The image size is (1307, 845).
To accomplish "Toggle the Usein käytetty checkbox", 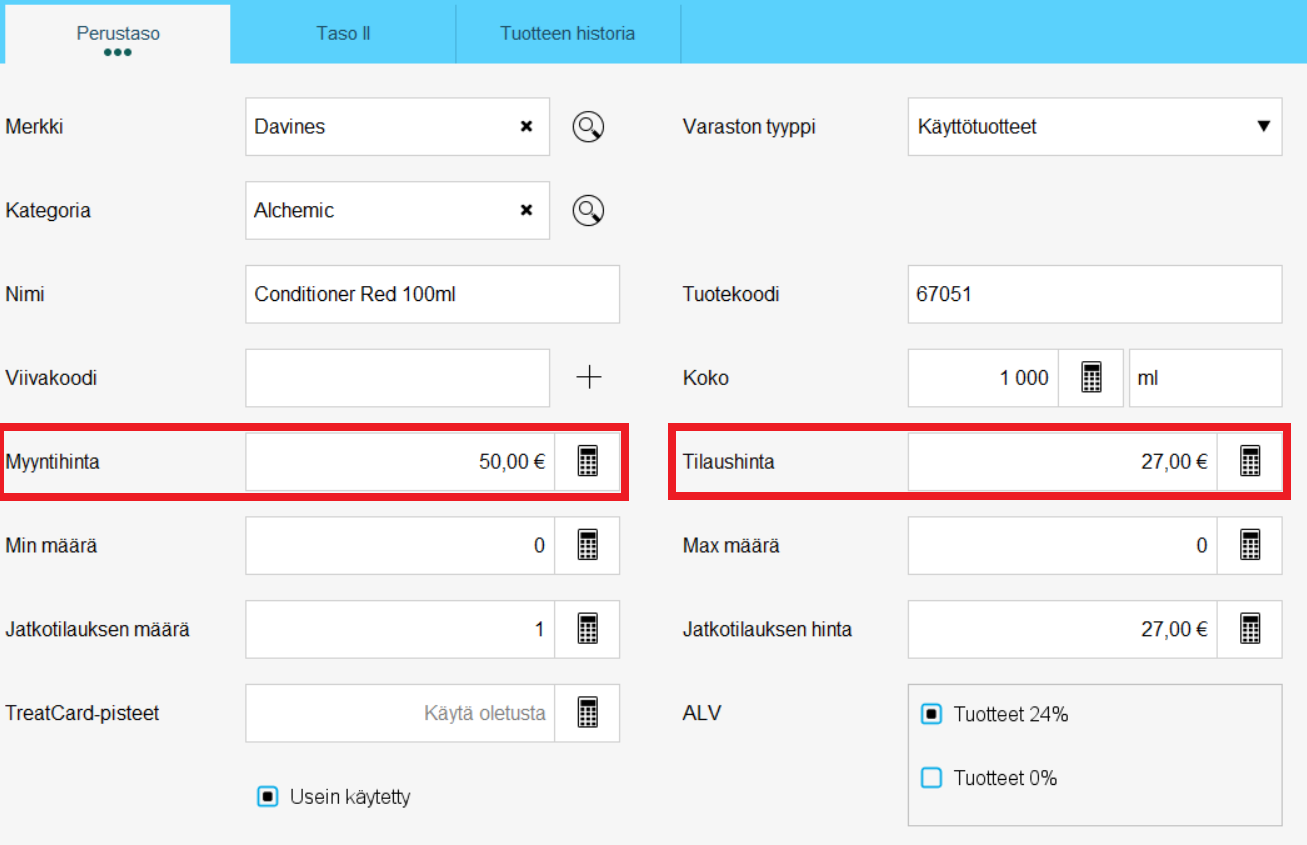I will pyautogui.click(x=268, y=797).
